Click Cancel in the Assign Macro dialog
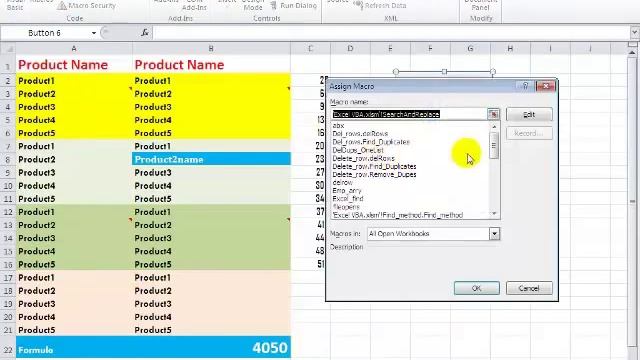Viewport: 640px width, 360px height. point(529,288)
